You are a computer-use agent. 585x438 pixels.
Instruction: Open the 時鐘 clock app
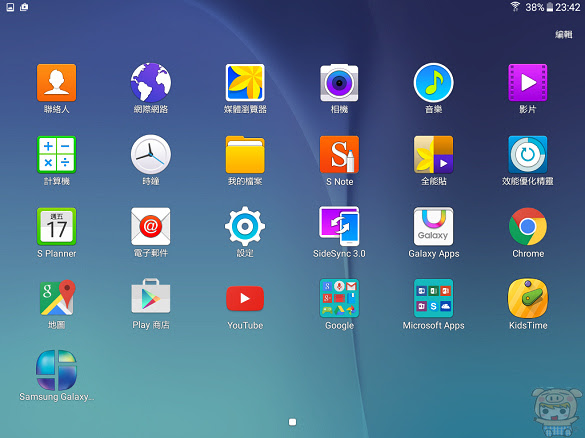click(x=151, y=154)
